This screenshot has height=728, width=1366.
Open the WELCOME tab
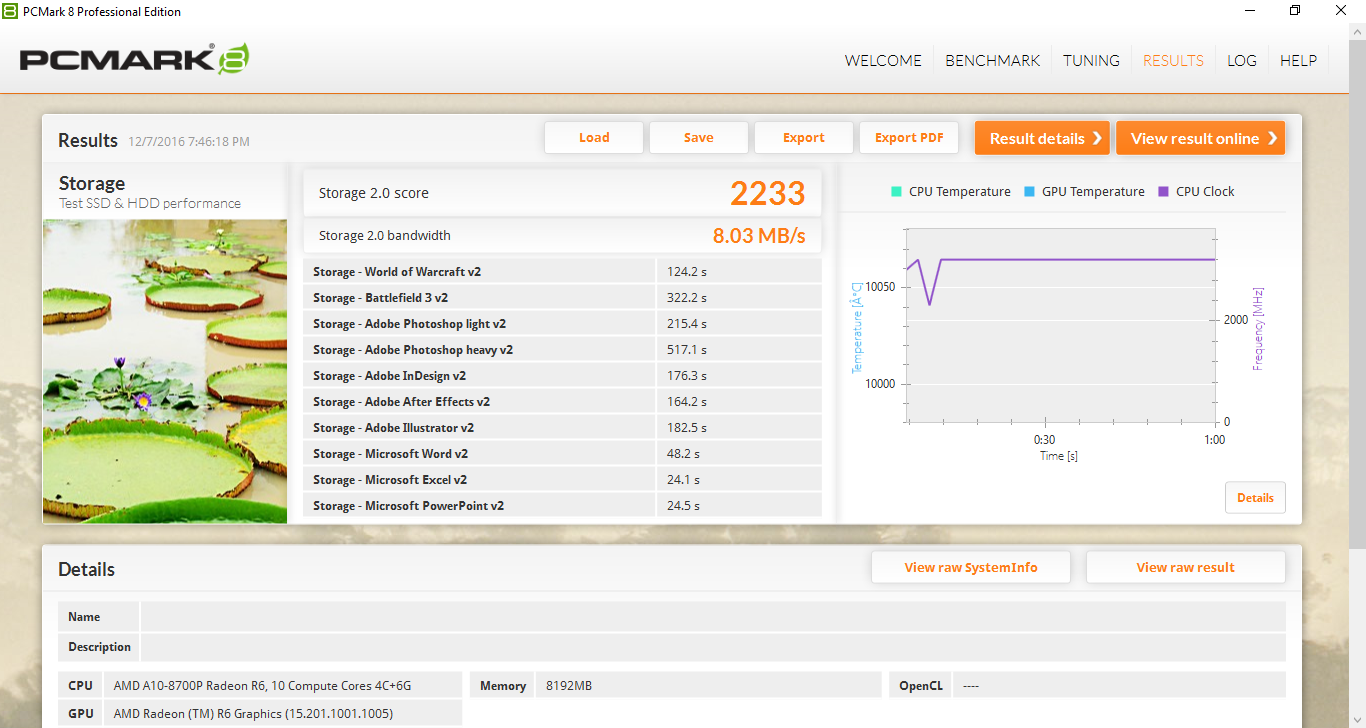(x=883, y=60)
